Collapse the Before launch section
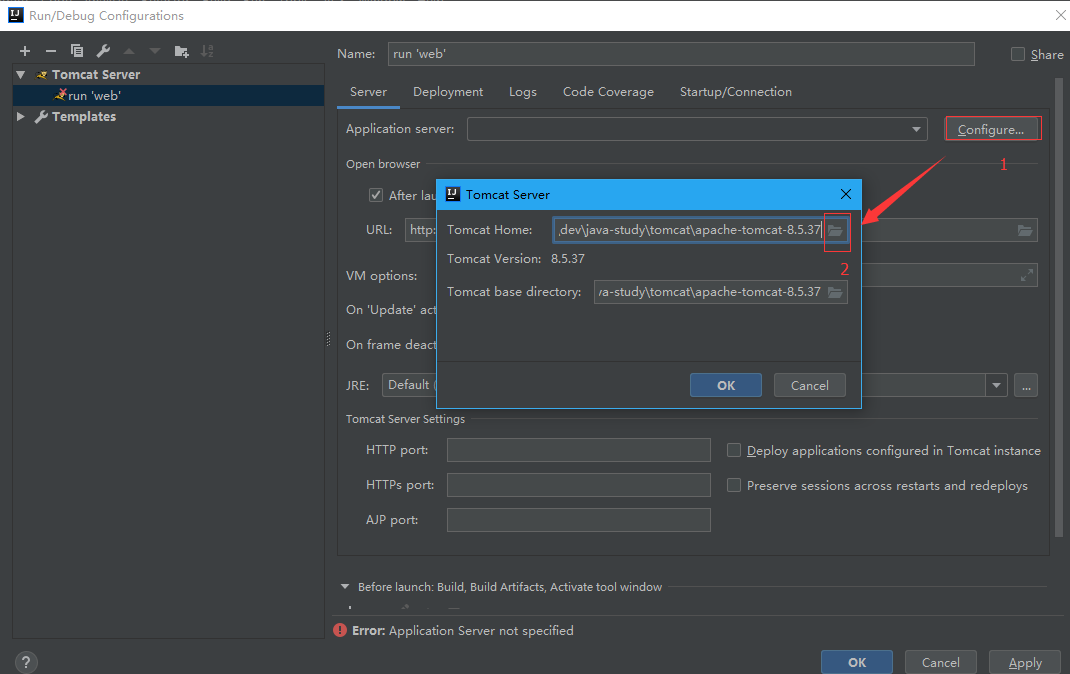1070x674 pixels. click(345, 587)
